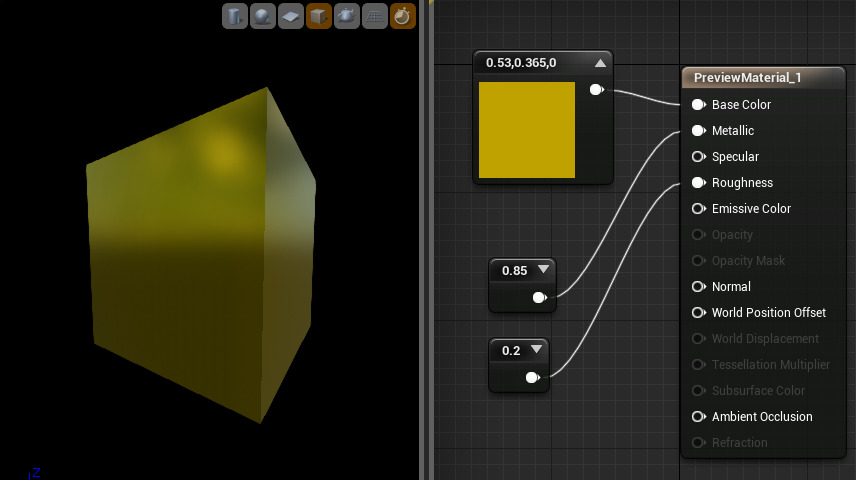Click the Metallic input pin
856x480 pixels.
click(x=699, y=131)
